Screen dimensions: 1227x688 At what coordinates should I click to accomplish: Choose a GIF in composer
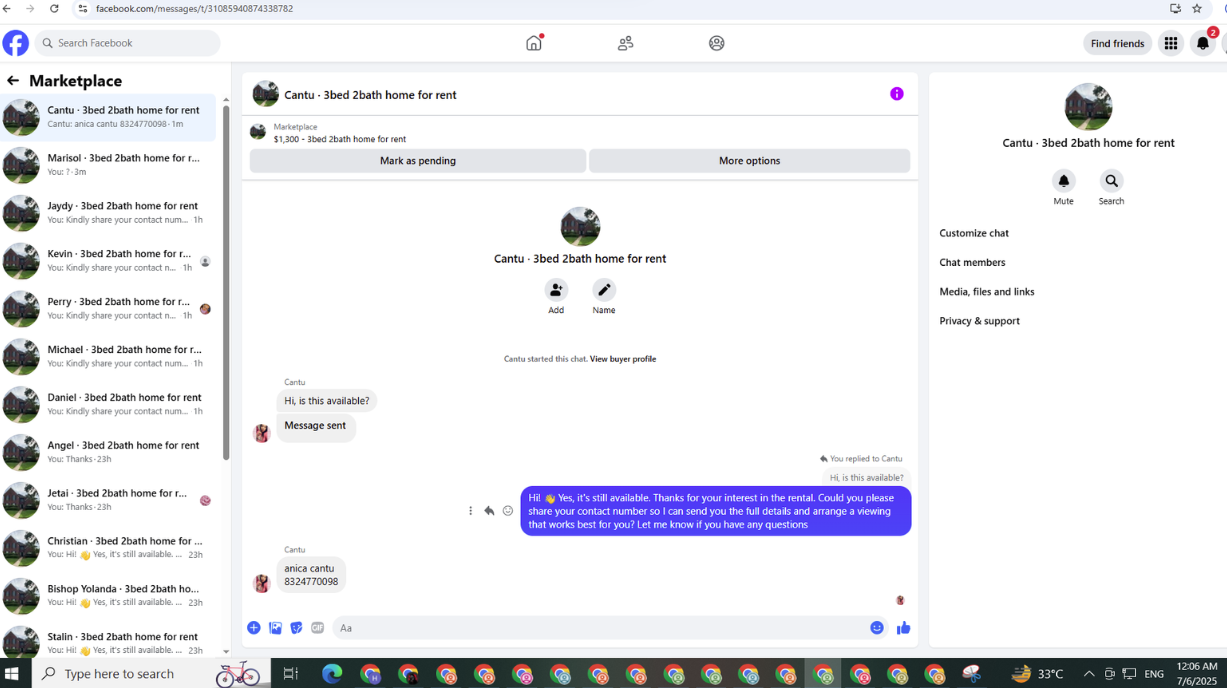pyautogui.click(x=317, y=628)
